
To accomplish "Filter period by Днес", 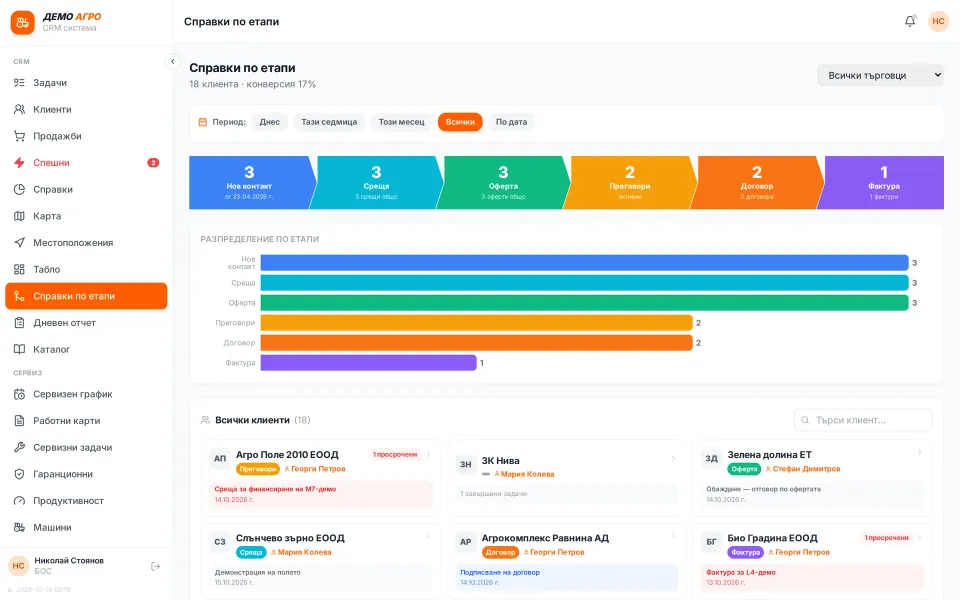I will click(x=269, y=122).
